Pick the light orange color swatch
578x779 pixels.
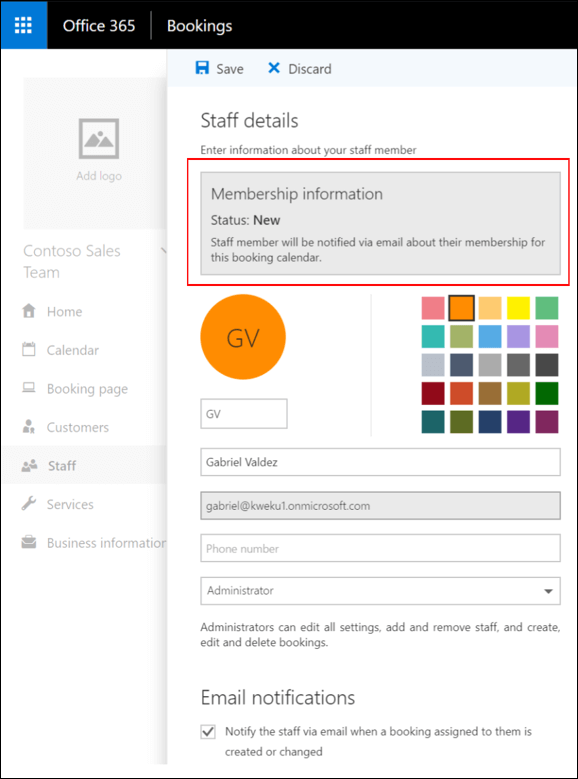(490, 308)
